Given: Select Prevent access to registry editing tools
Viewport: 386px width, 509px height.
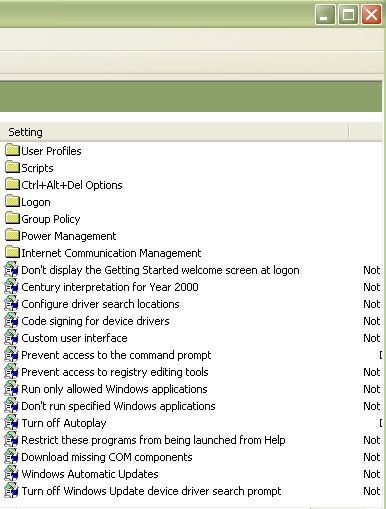Looking at the screenshot, I should coord(115,372).
